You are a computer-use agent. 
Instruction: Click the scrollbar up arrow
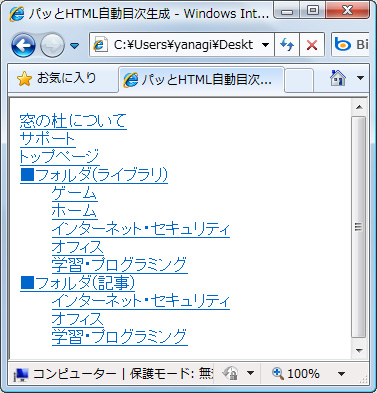tap(359, 107)
